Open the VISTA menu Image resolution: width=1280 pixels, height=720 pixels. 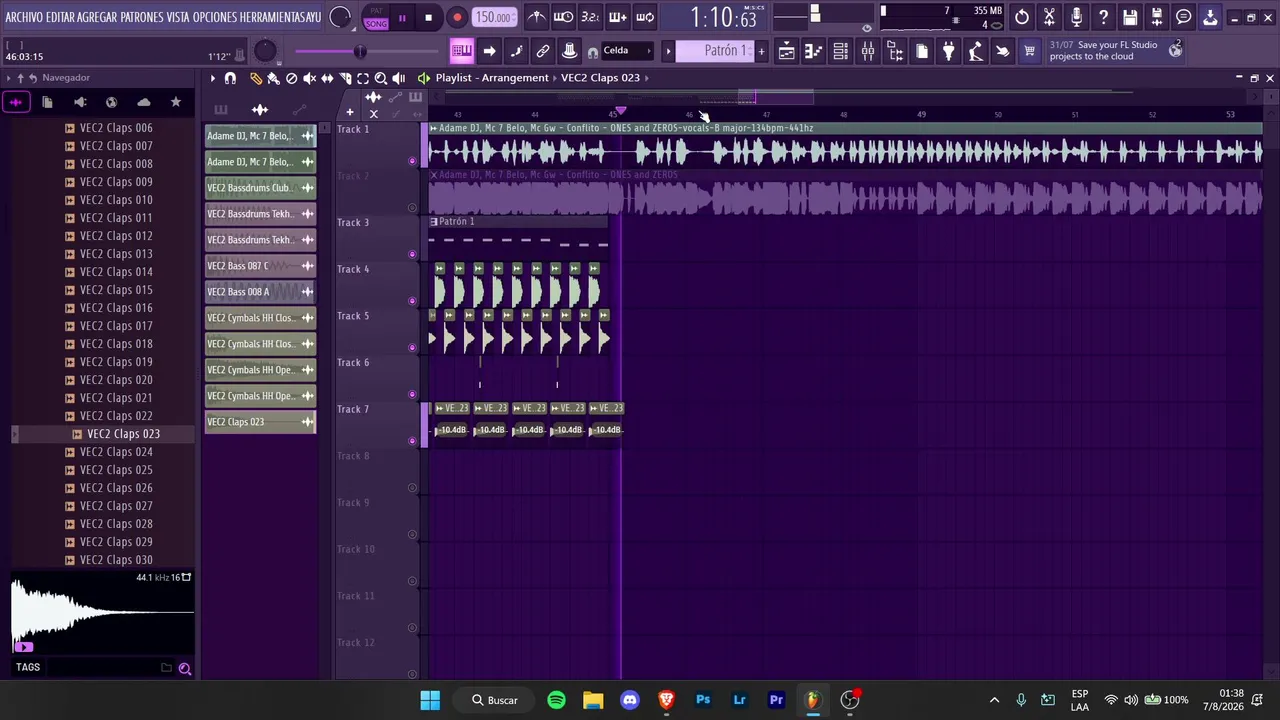(178, 17)
